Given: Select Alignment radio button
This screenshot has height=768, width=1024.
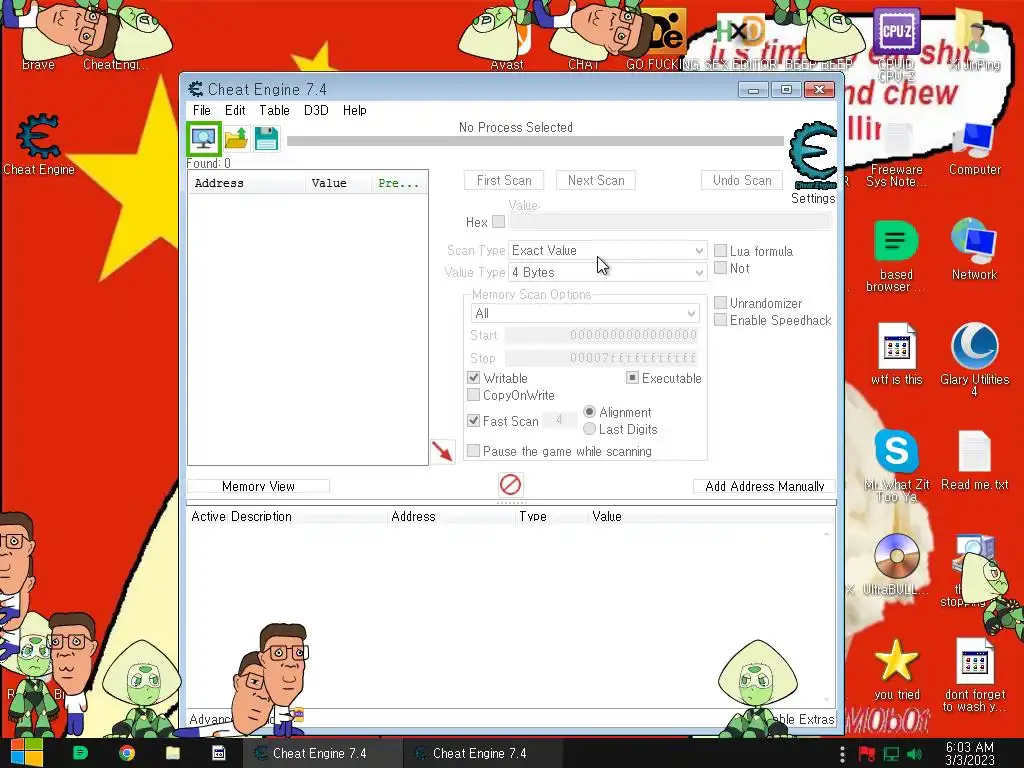Looking at the screenshot, I should [589, 411].
